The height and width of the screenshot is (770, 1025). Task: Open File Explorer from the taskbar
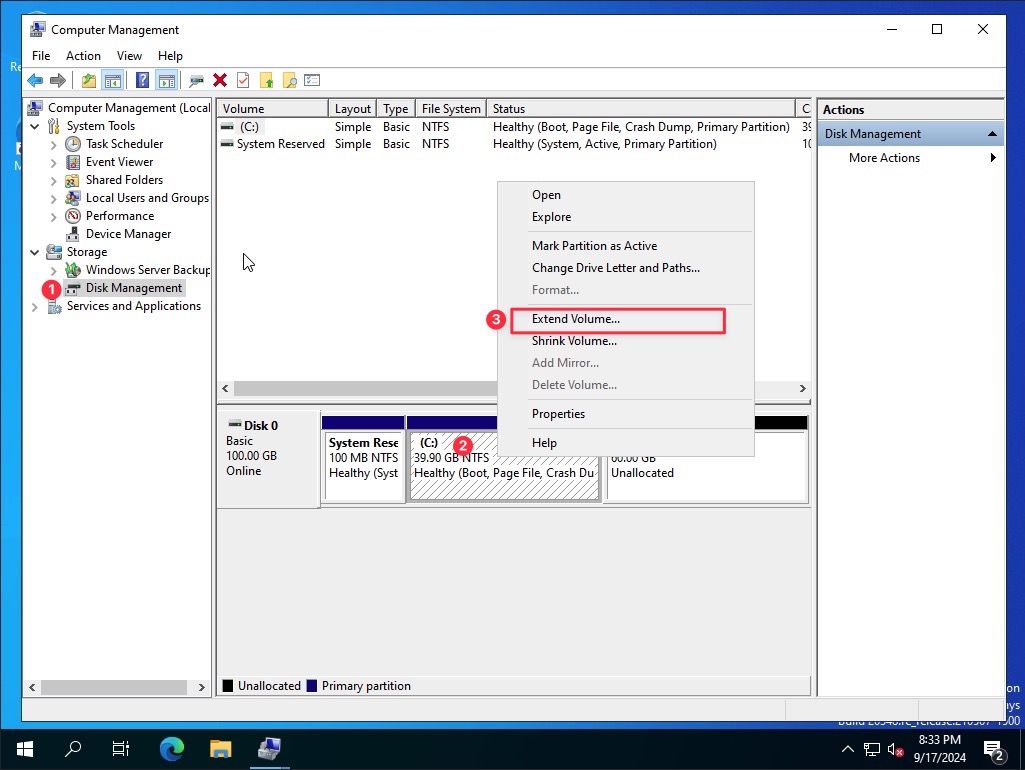(220, 749)
